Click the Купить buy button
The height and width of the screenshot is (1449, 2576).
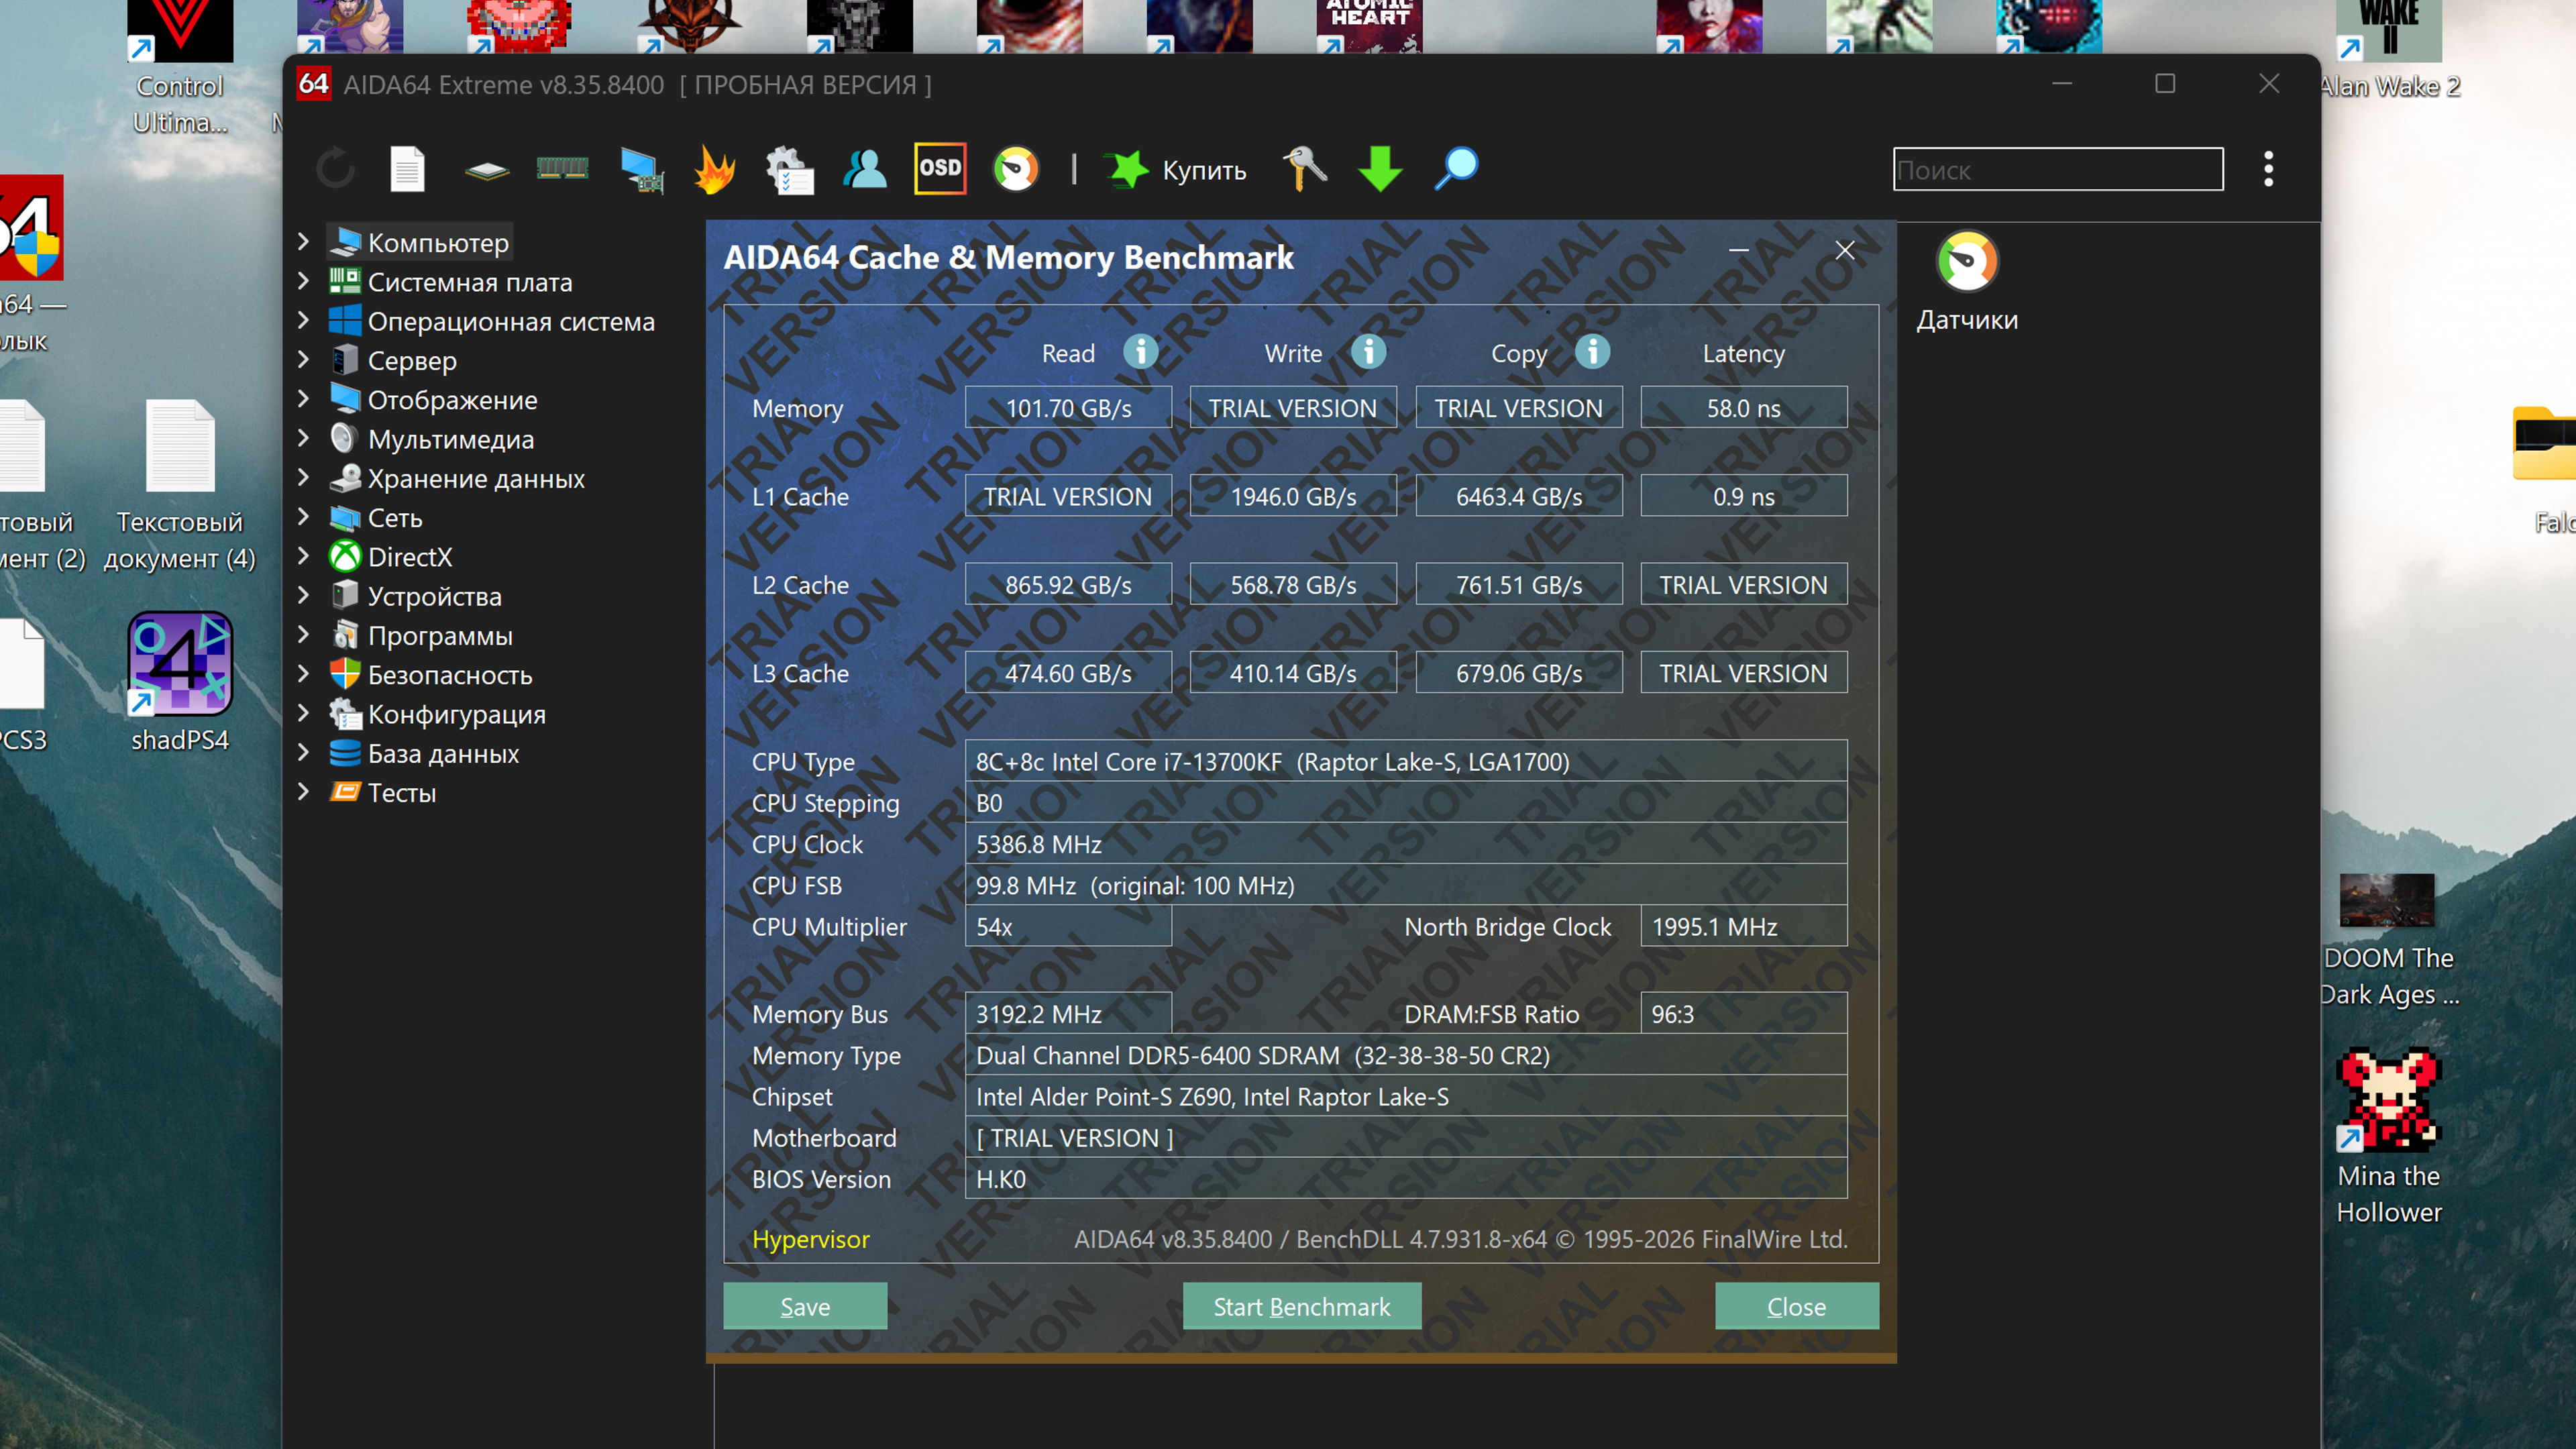[1176, 170]
